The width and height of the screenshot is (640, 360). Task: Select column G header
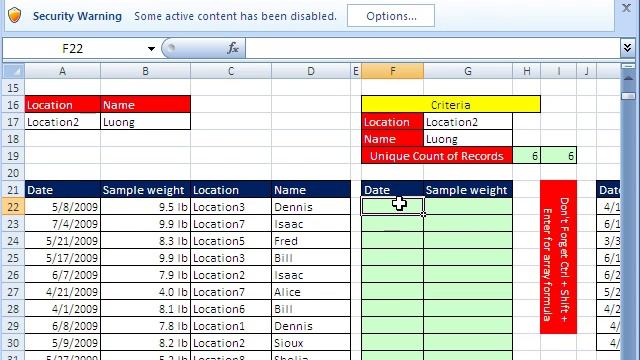pos(468,71)
